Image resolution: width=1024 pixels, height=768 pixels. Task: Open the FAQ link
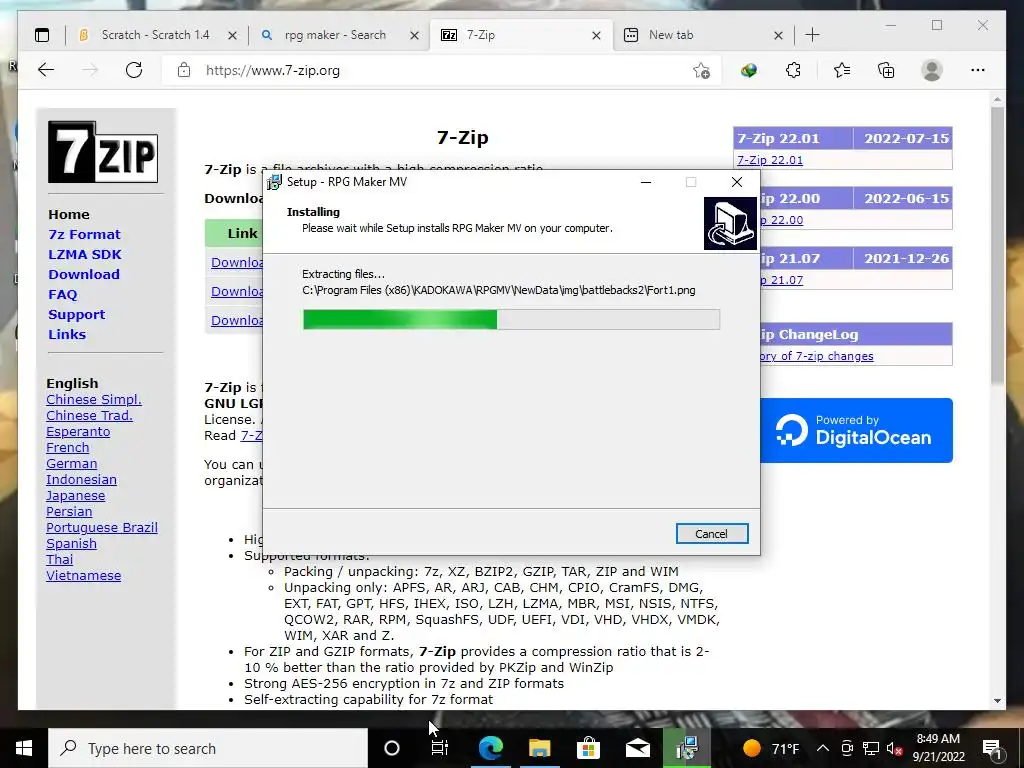point(63,295)
